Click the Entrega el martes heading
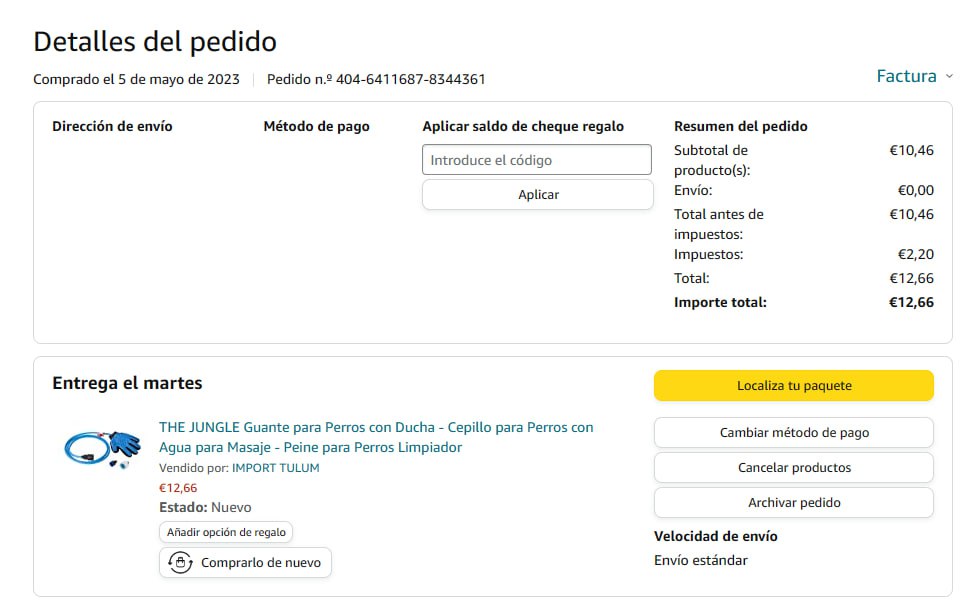This screenshot has height=610, width=968. [127, 383]
